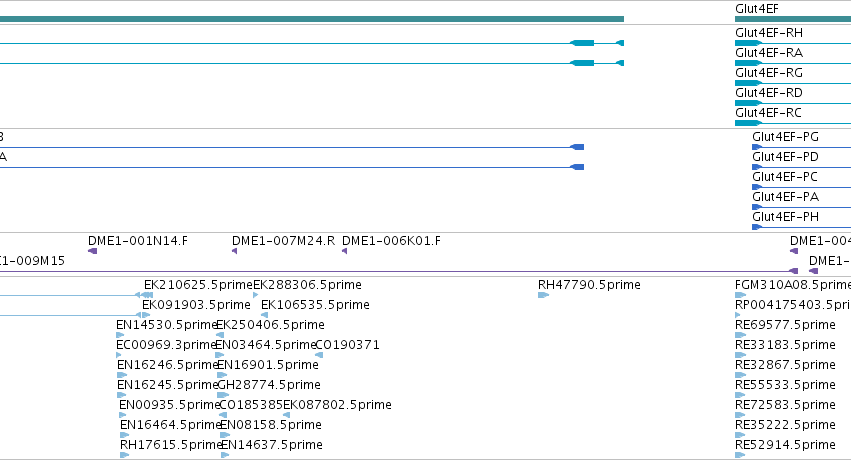This screenshot has height=460, width=851.
Task: Select the EK250406.5prime label
Action: [x=270, y=325]
